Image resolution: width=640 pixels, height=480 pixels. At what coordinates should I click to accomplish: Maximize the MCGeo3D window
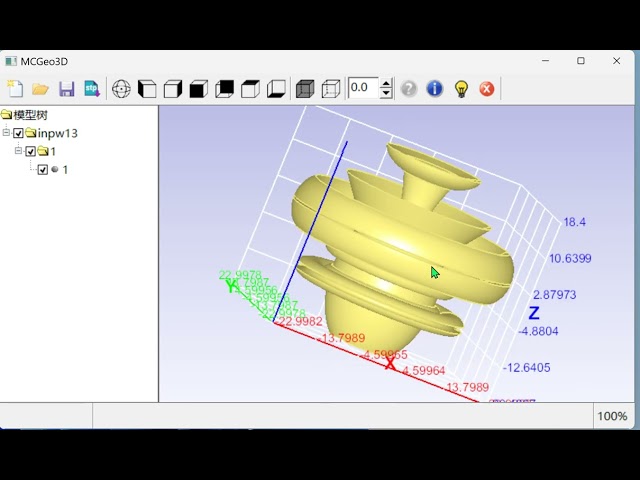pos(581,61)
